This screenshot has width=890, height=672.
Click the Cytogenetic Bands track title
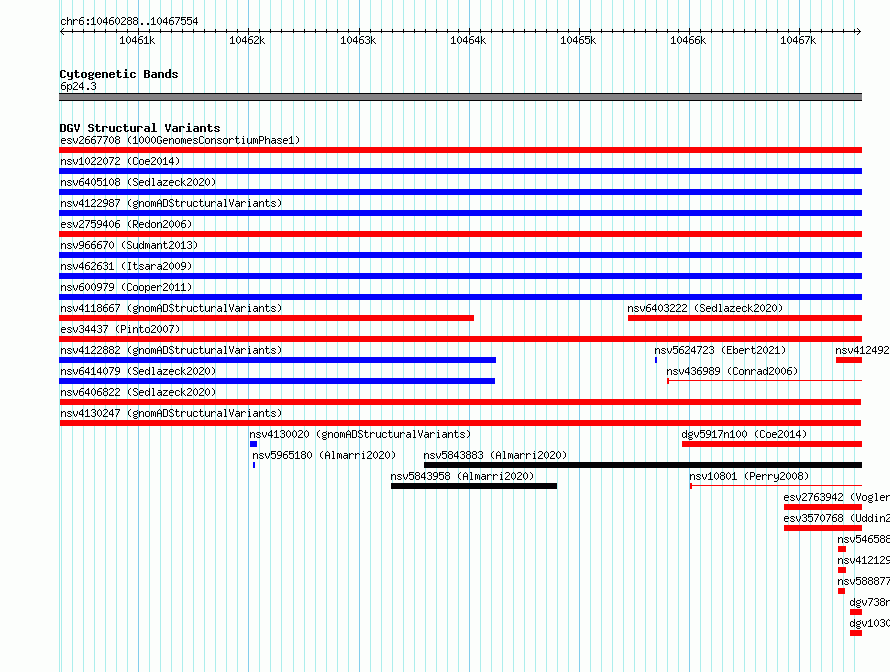[x=119, y=74]
